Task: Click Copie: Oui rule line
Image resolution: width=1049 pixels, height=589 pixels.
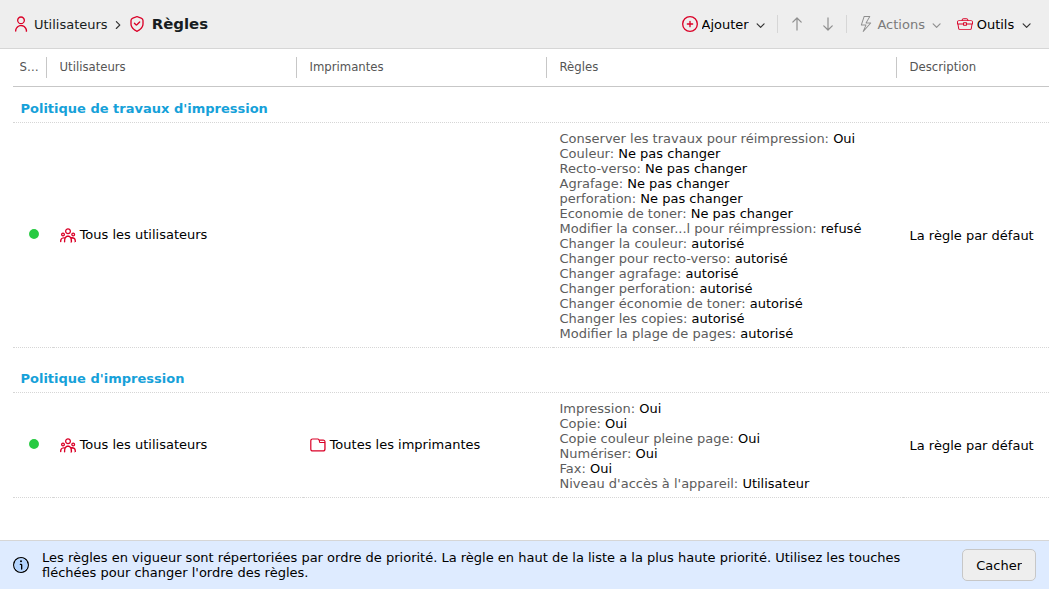Action: (x=593, y=424)
